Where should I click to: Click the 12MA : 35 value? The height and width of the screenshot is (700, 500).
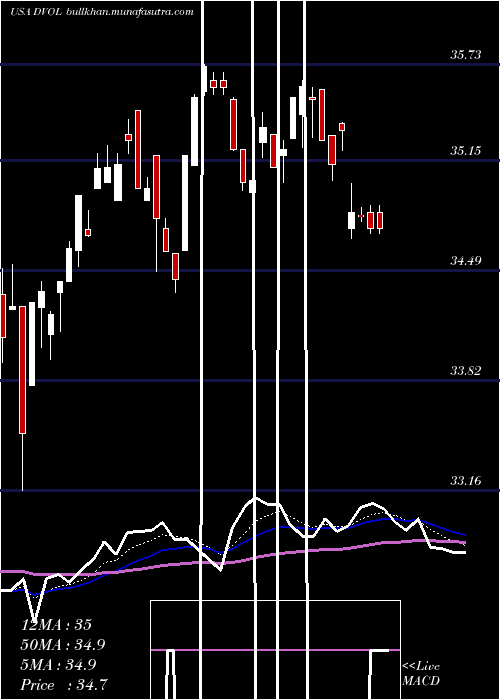56,625
